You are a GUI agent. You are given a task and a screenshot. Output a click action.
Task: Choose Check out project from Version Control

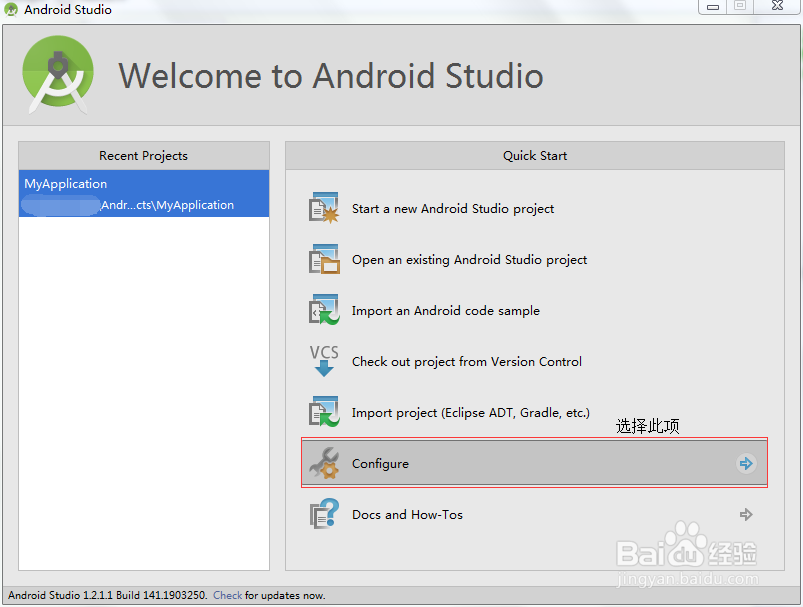click(467, 362)
